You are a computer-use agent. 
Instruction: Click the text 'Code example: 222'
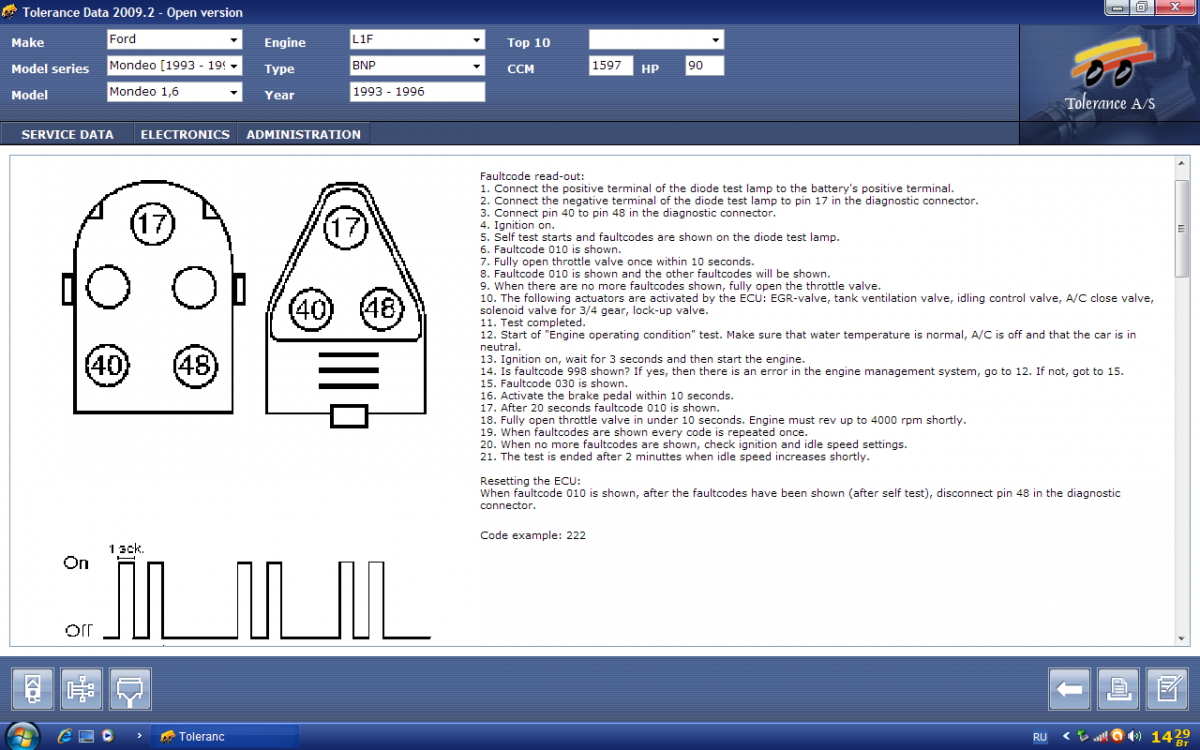(x=533, y=535)
